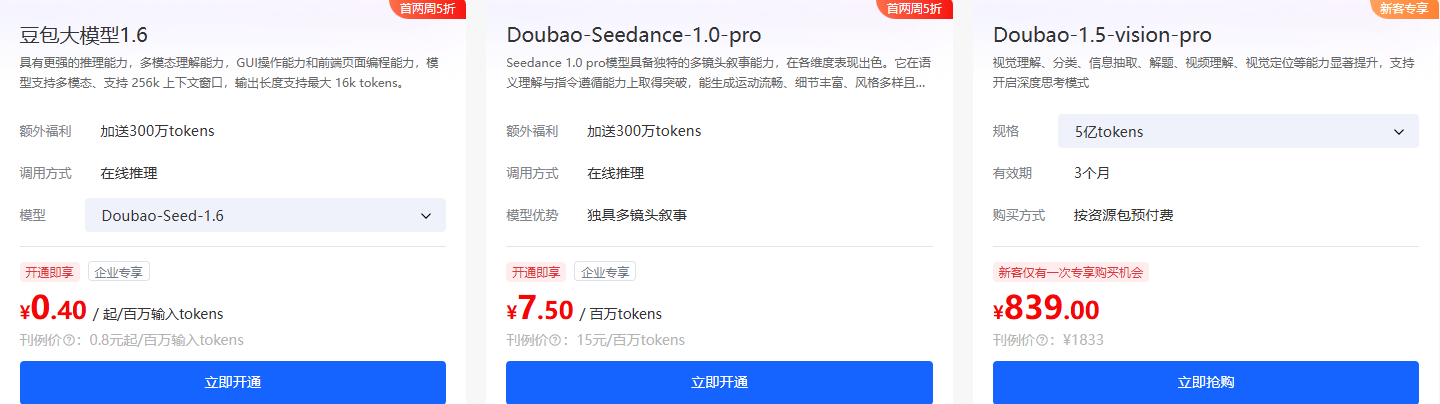This screenshot has height=404, width=1440.
Task: Click the help icon beside 刊例价 in 豆包大模型1.6 card
Action: click(x=69, y=340)
